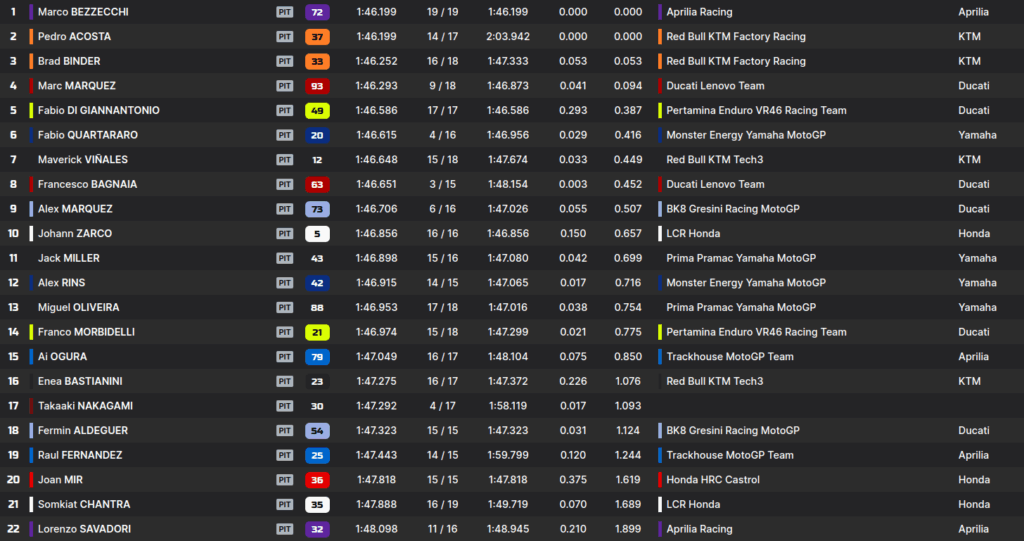Image resolution: width=1024 pixels, height=541 pixels.
Task: Click the PIT badge for Johann Zarco
Action: [285, 233]
